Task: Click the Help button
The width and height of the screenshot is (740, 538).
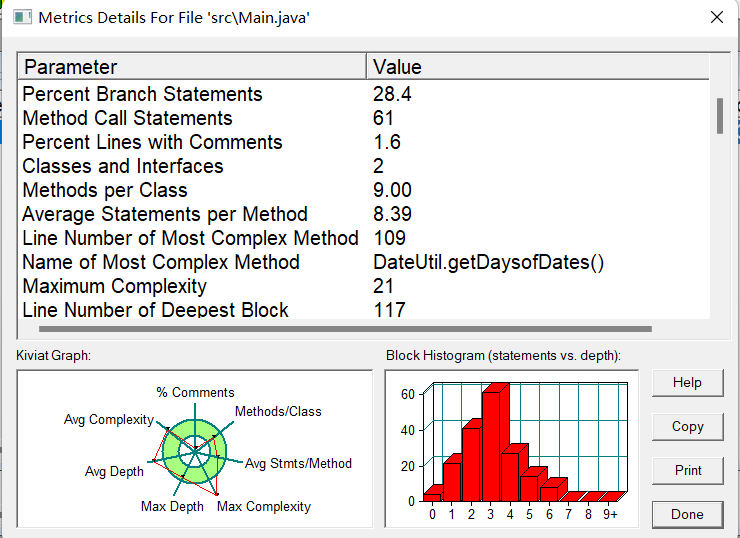Action: [x=687, y=383]
